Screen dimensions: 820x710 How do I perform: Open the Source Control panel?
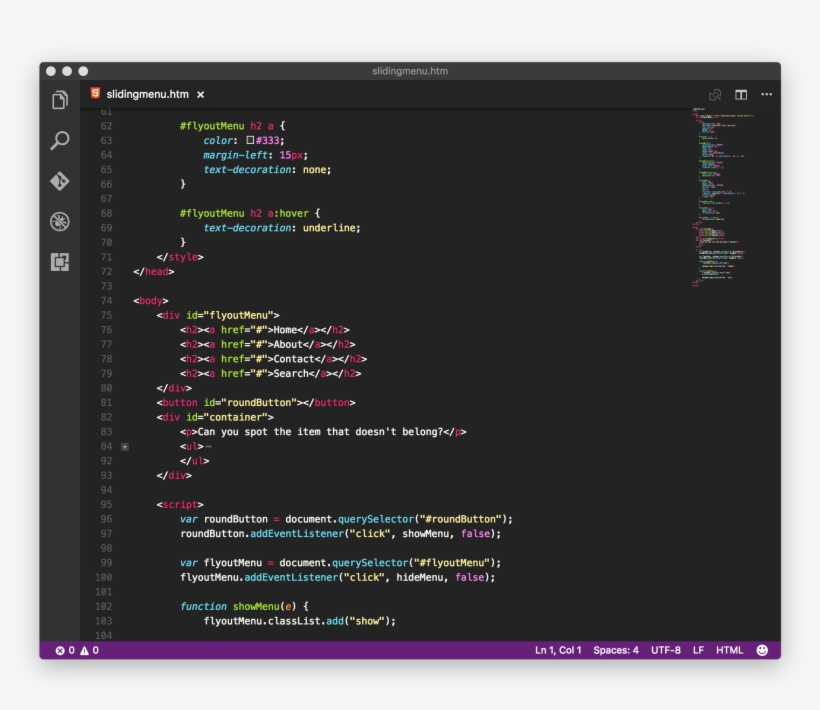59,181
